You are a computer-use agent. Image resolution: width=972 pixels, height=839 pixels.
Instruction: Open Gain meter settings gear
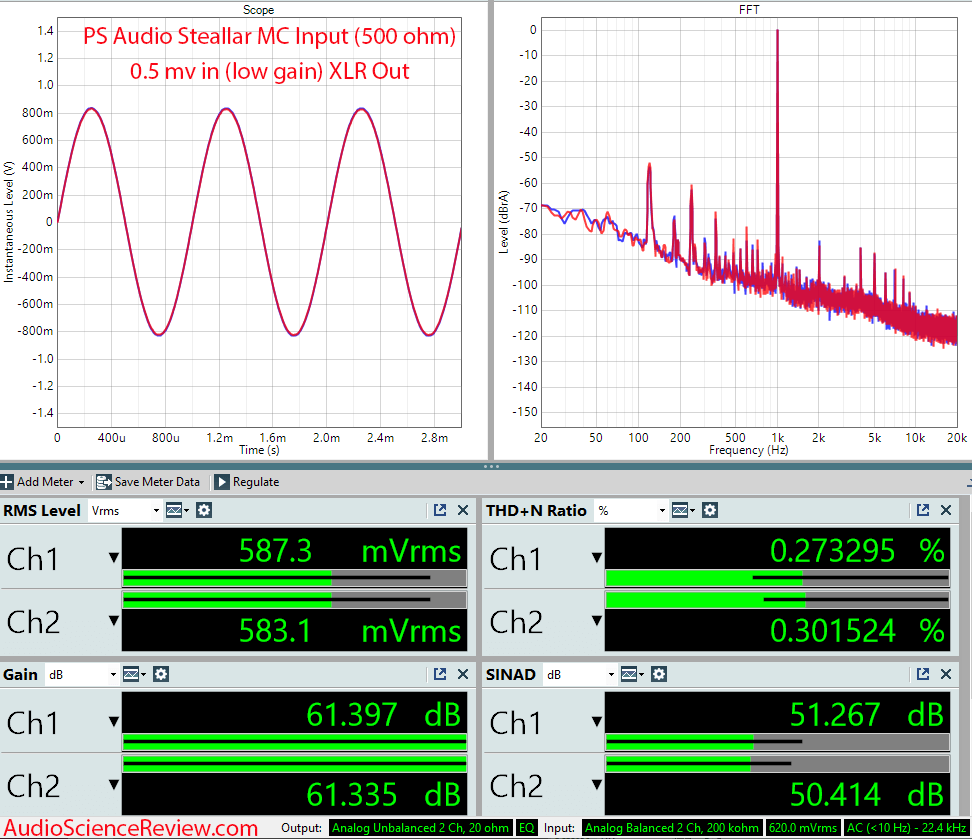161,674
